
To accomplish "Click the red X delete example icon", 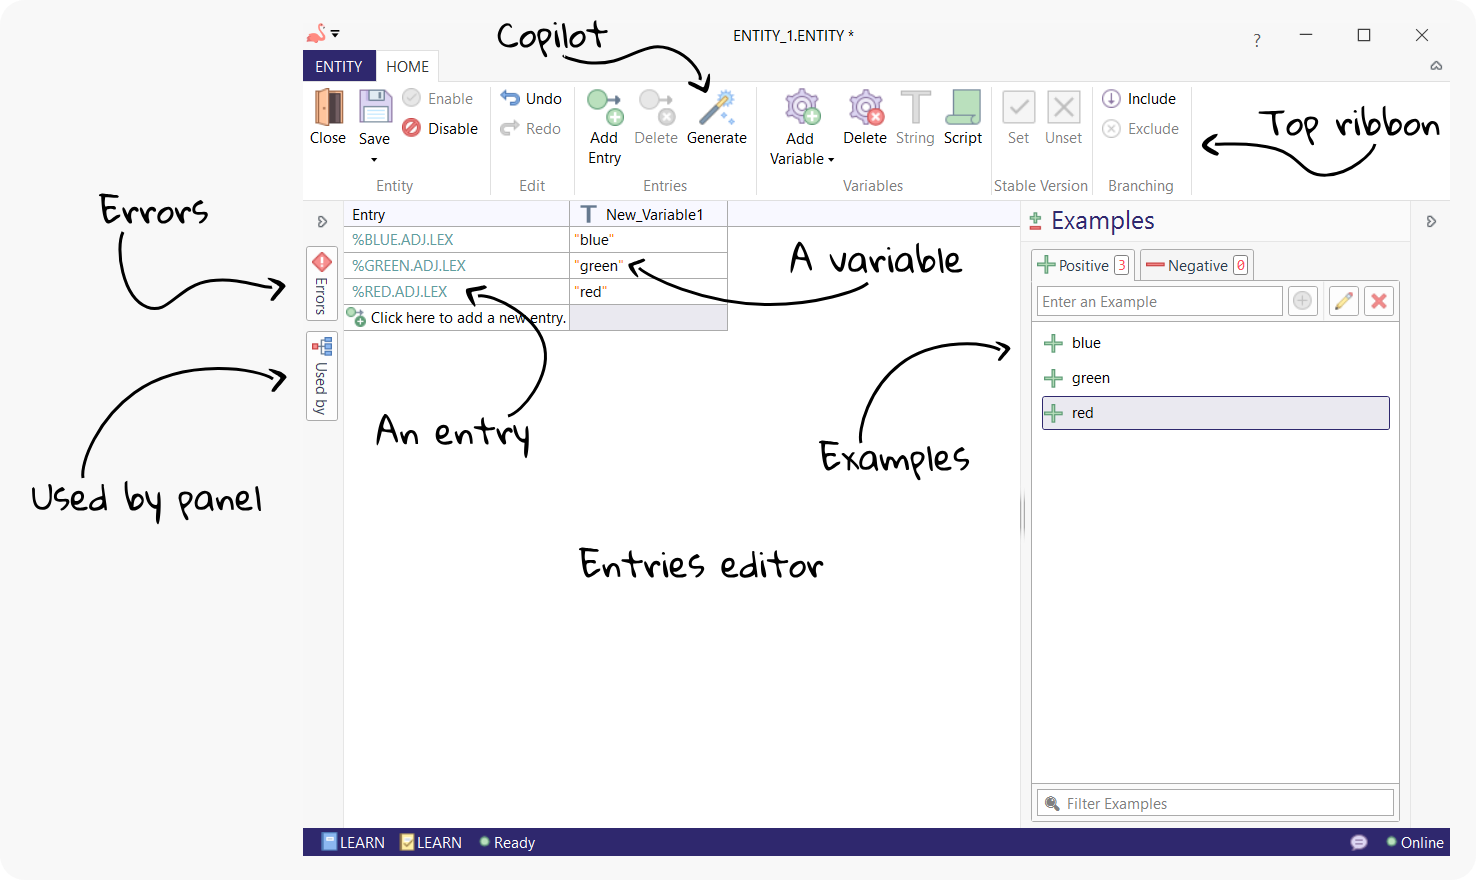I will coord(1379,300).
